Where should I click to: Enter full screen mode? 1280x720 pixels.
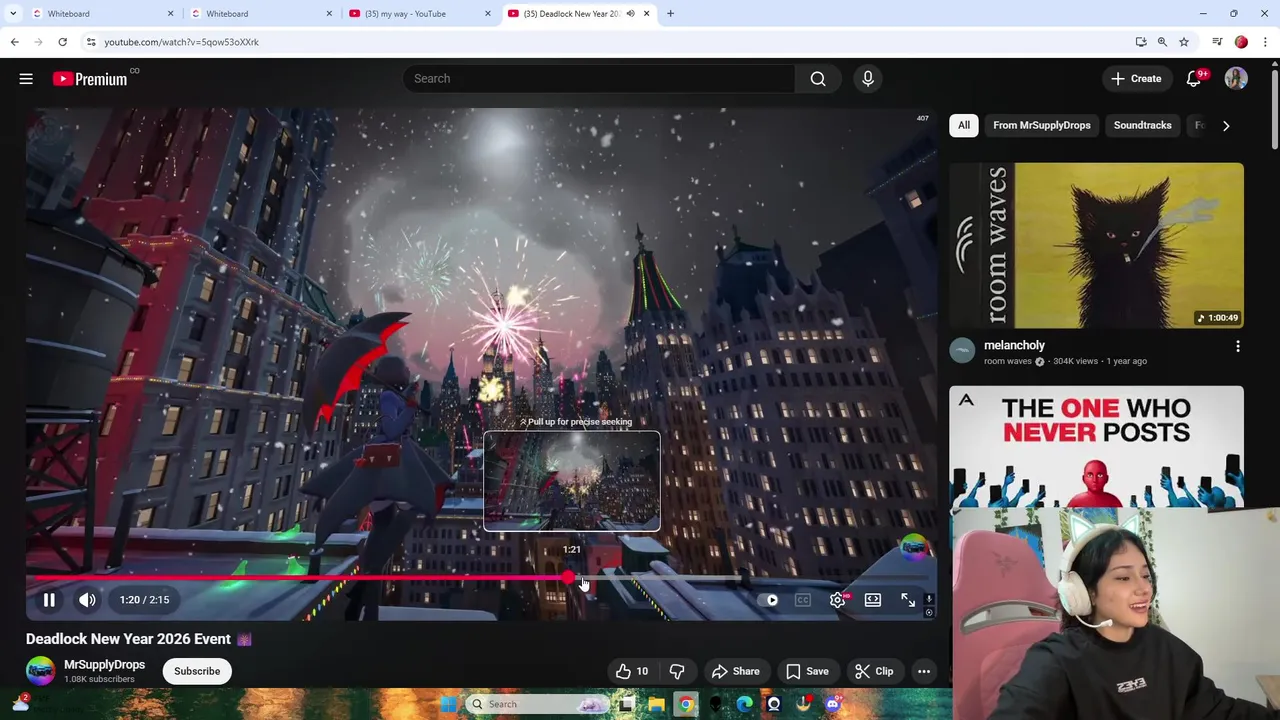tap(907, 600)
